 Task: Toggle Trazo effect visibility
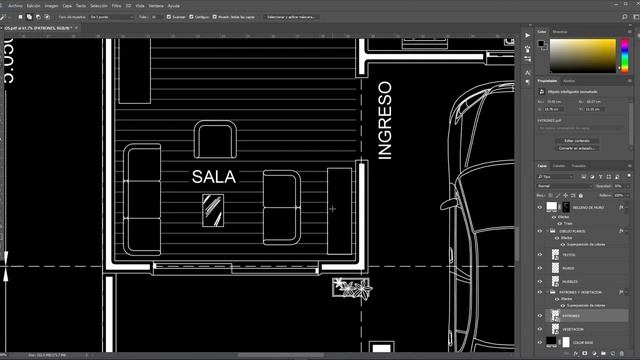(x=560, y=224)
